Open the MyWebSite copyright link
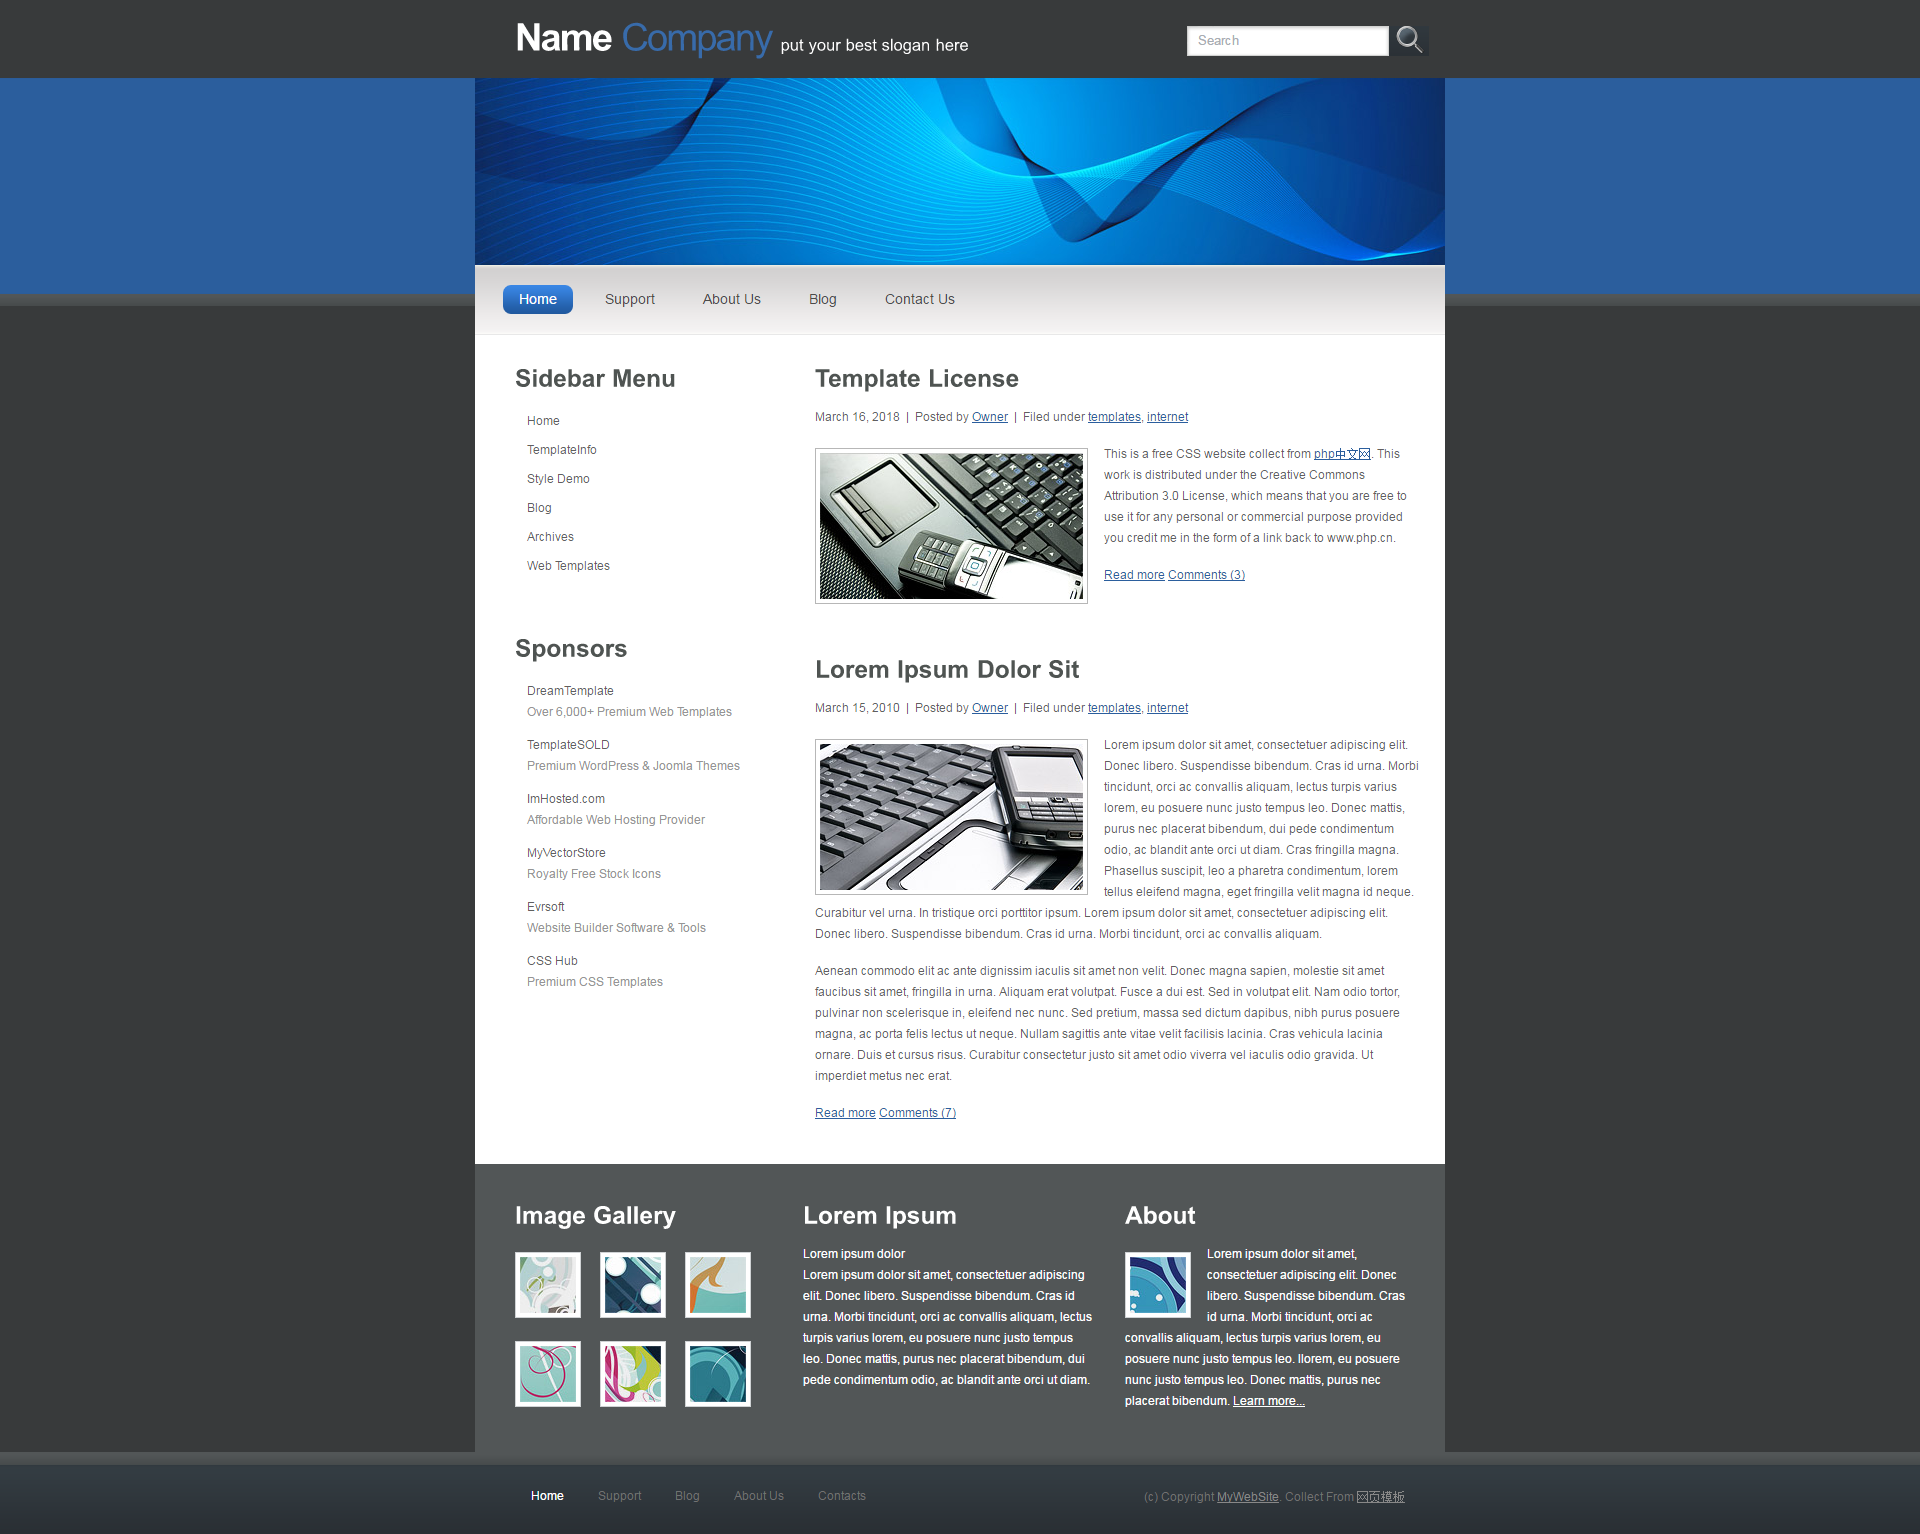1920x1534 pixels. coord(1247,1497)
